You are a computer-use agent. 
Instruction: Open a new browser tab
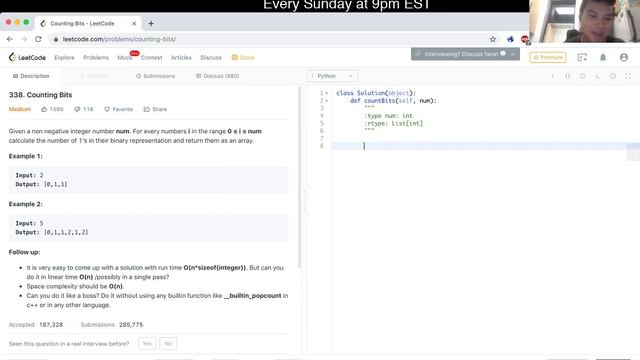[x=151, y=24]
